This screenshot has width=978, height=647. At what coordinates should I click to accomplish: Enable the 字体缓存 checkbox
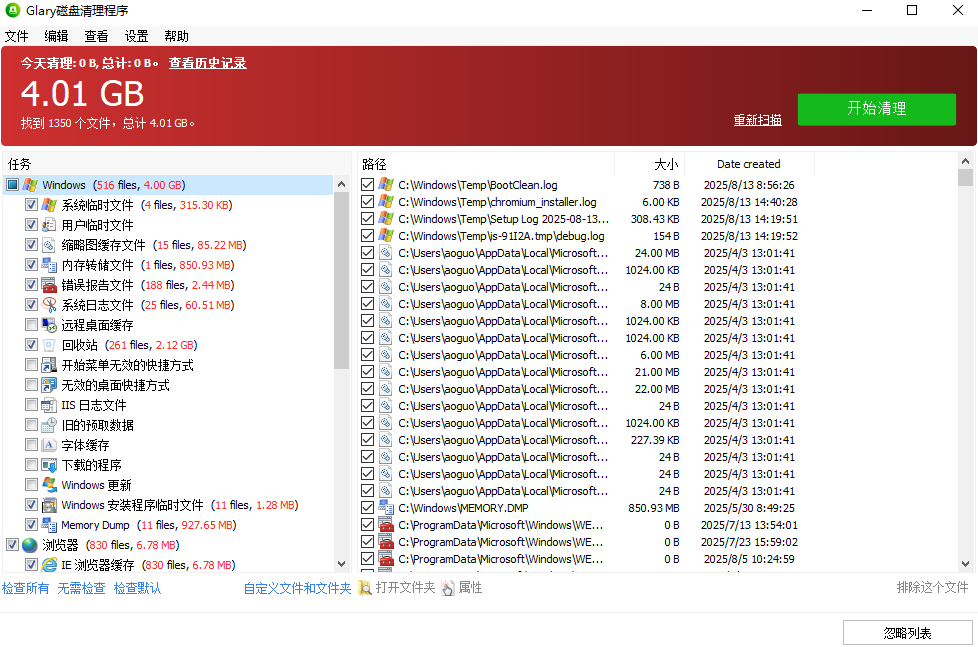(x=31, y=444)
